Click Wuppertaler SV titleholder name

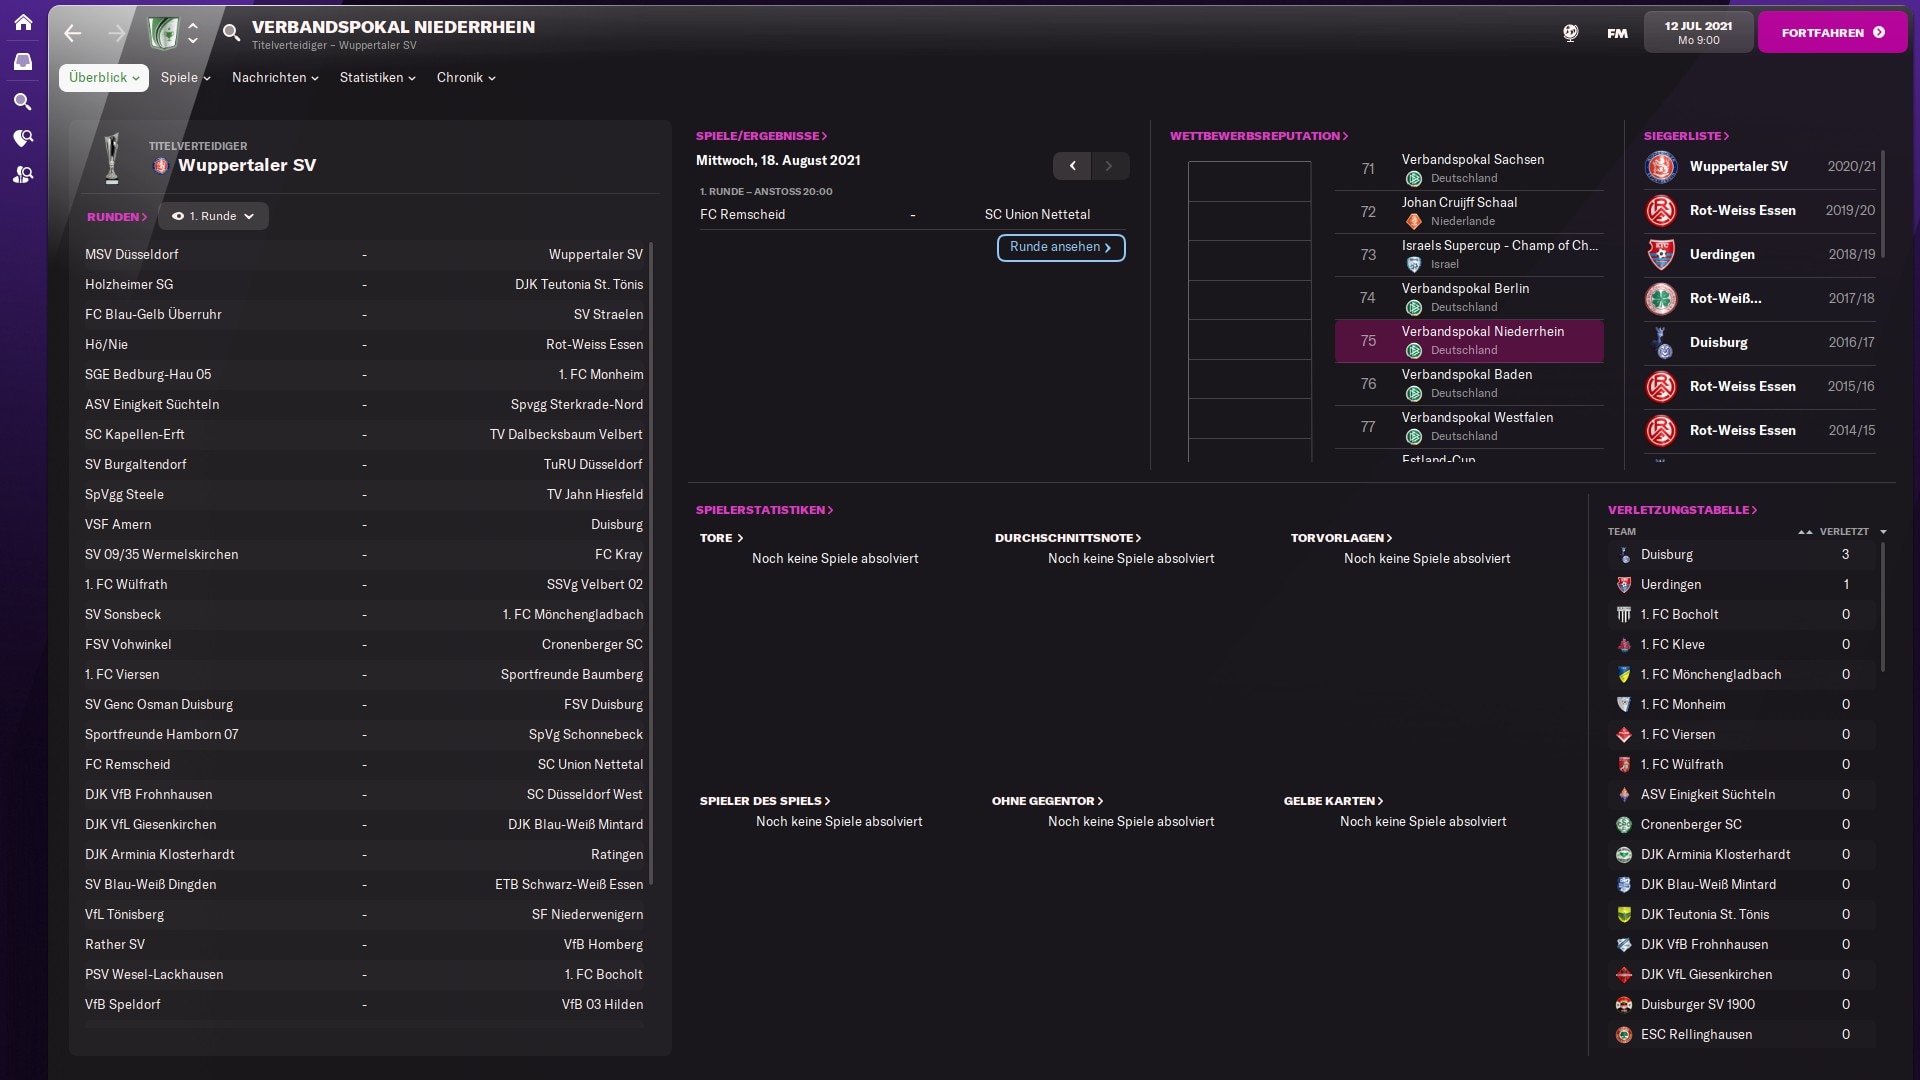[247, 166]
